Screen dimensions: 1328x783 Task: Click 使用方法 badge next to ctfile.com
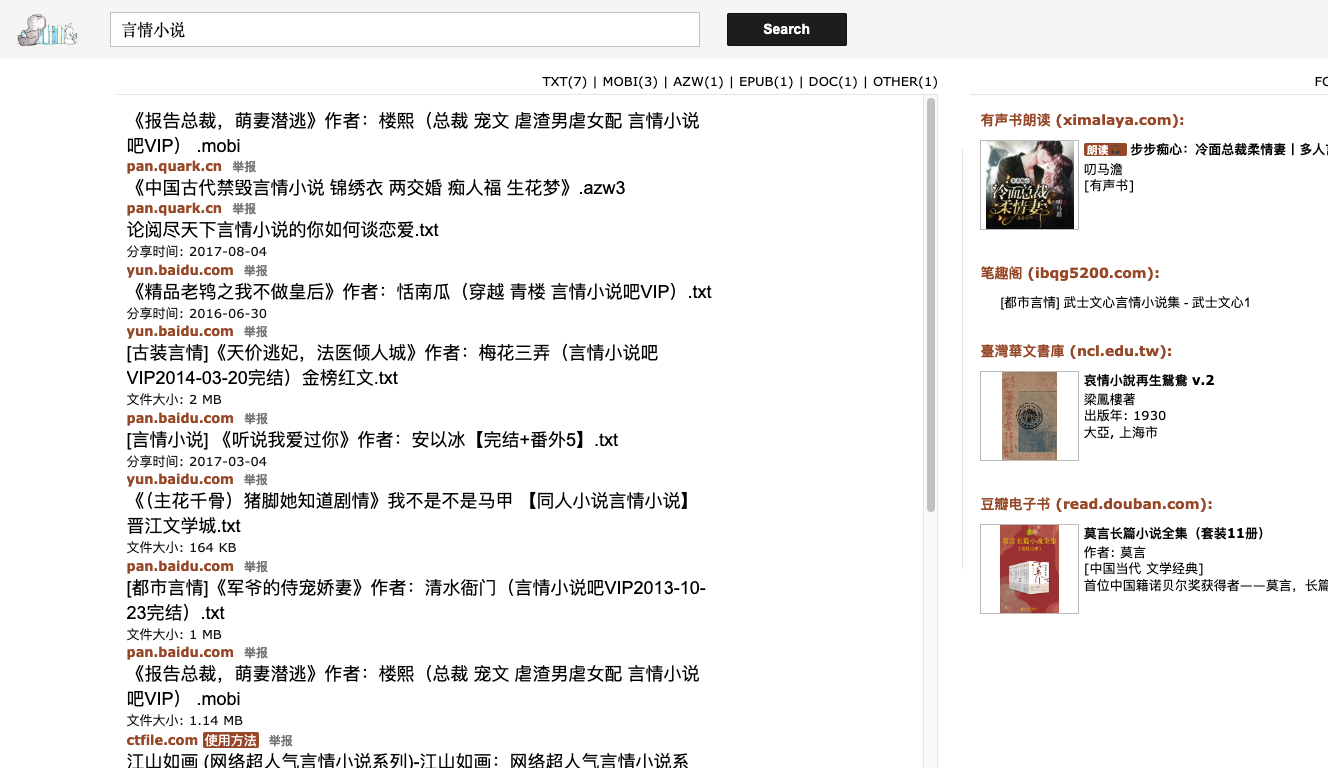pos(231,740)
